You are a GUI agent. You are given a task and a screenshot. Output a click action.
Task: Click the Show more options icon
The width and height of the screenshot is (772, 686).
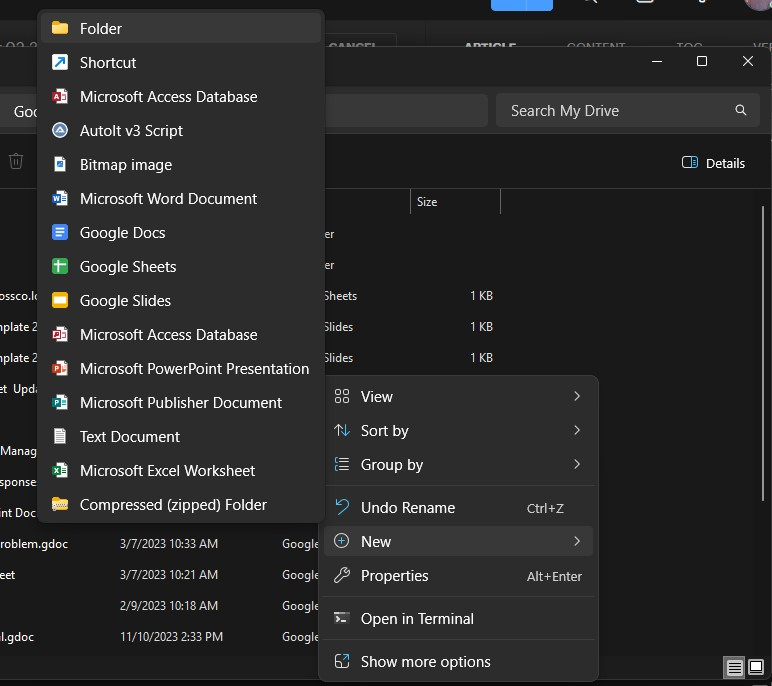pyautogui.click(x=342, y=661)
